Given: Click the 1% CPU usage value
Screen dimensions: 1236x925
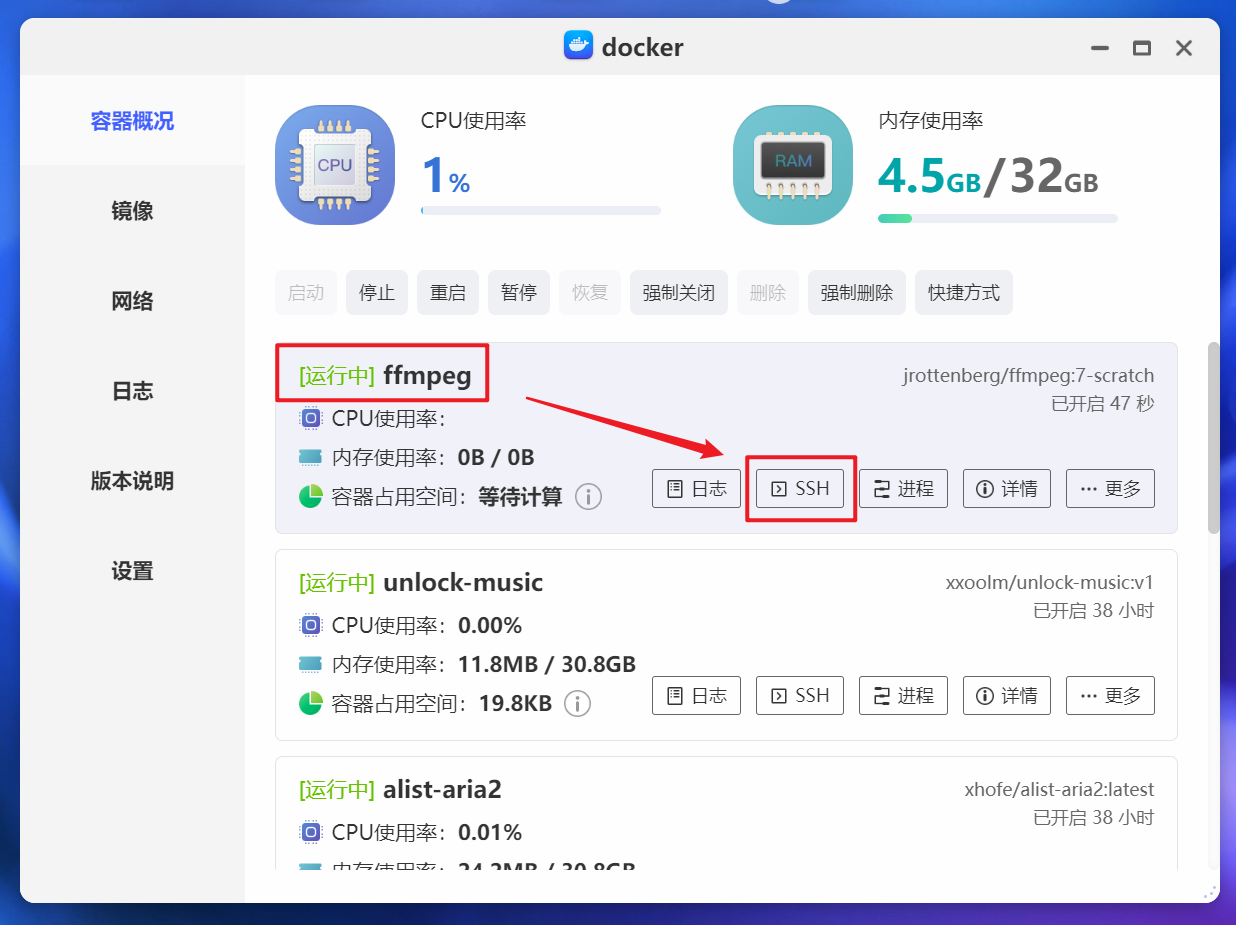Looking at the screenshot, I should point(445,176).
